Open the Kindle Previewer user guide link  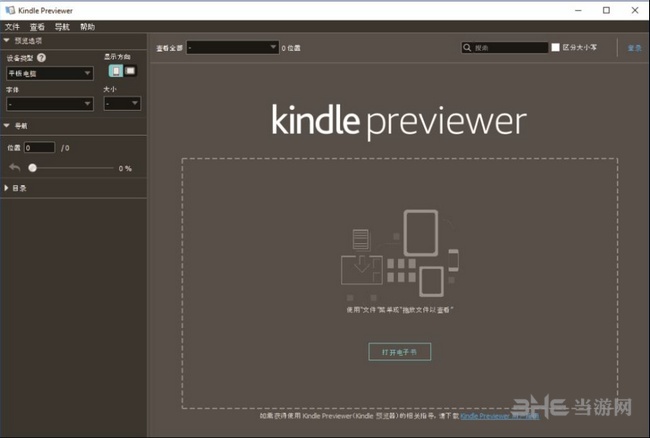[x=500, y=416]
